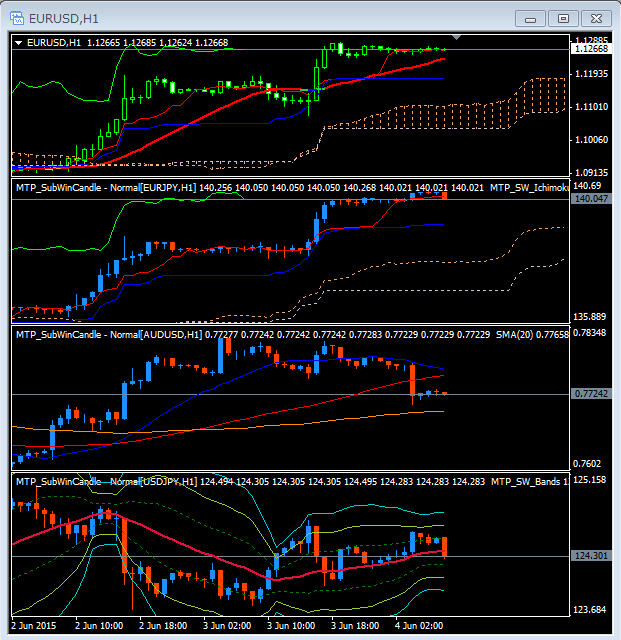Click the time axis label 2 Jun 18:00

point(163,626)
